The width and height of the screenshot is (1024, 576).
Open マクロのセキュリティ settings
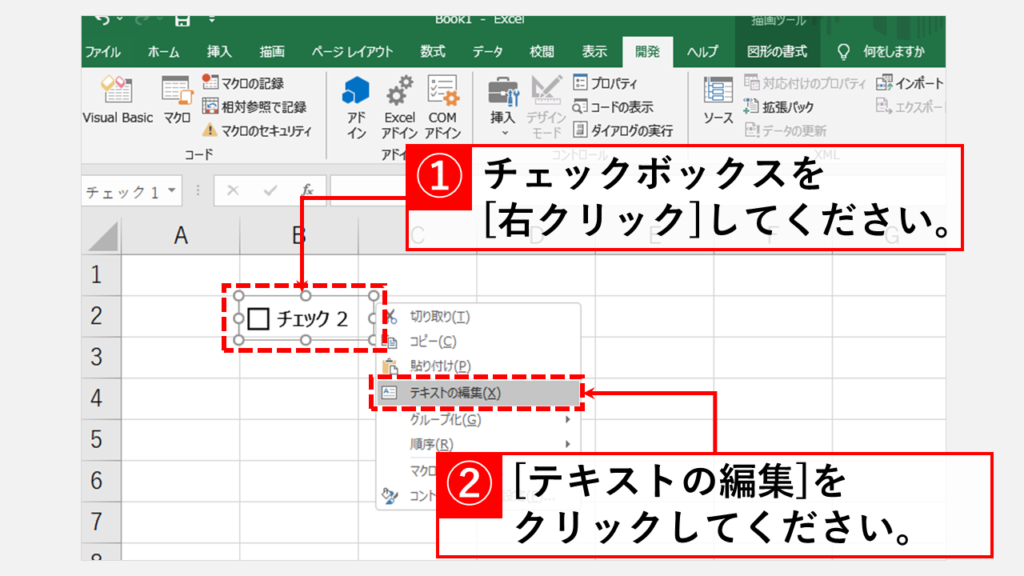pos(256,130)
